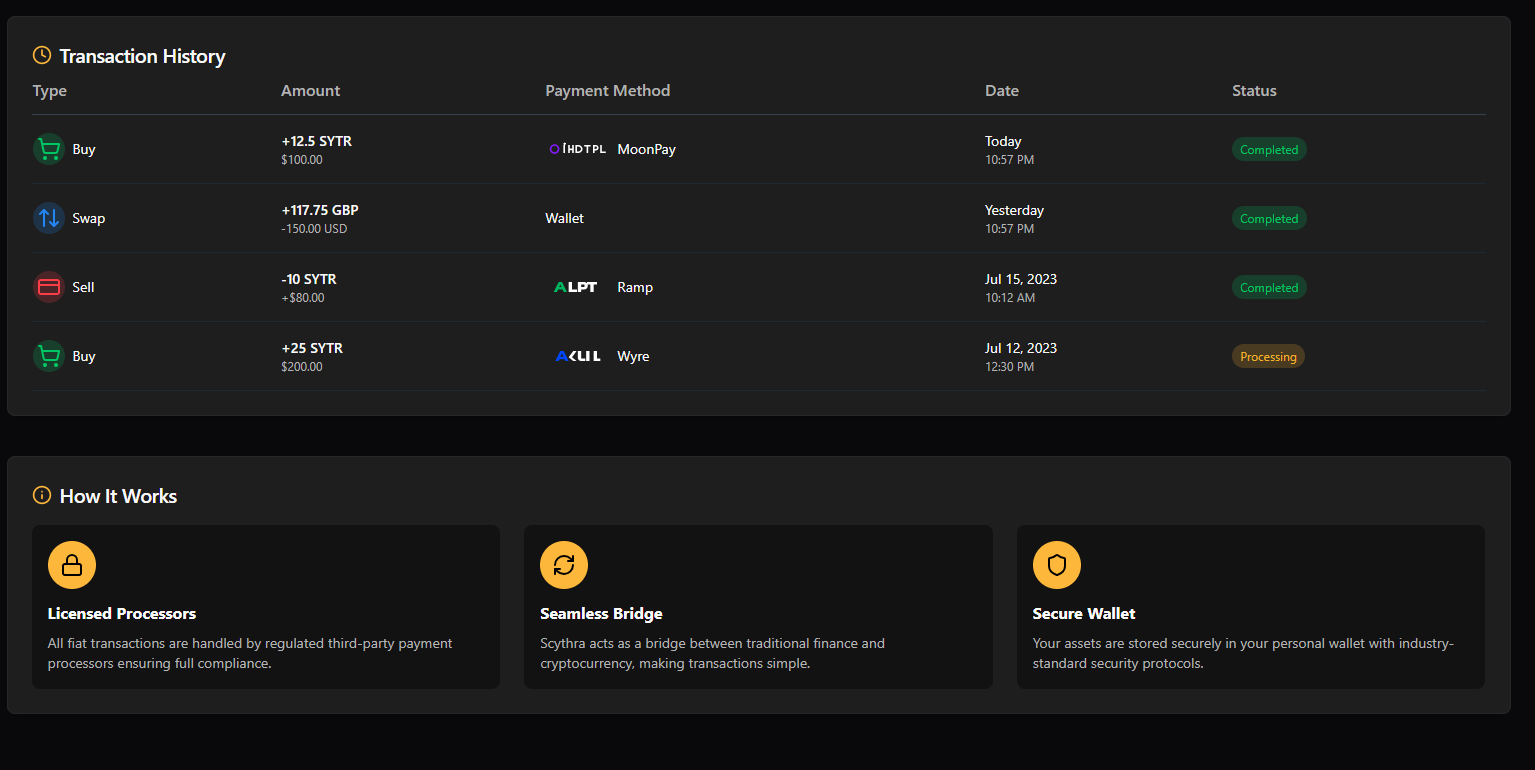The width and height of the screenshot is (1535, 770).
Task: Click the red Sell card icon
Action: [x=48, y=287]
